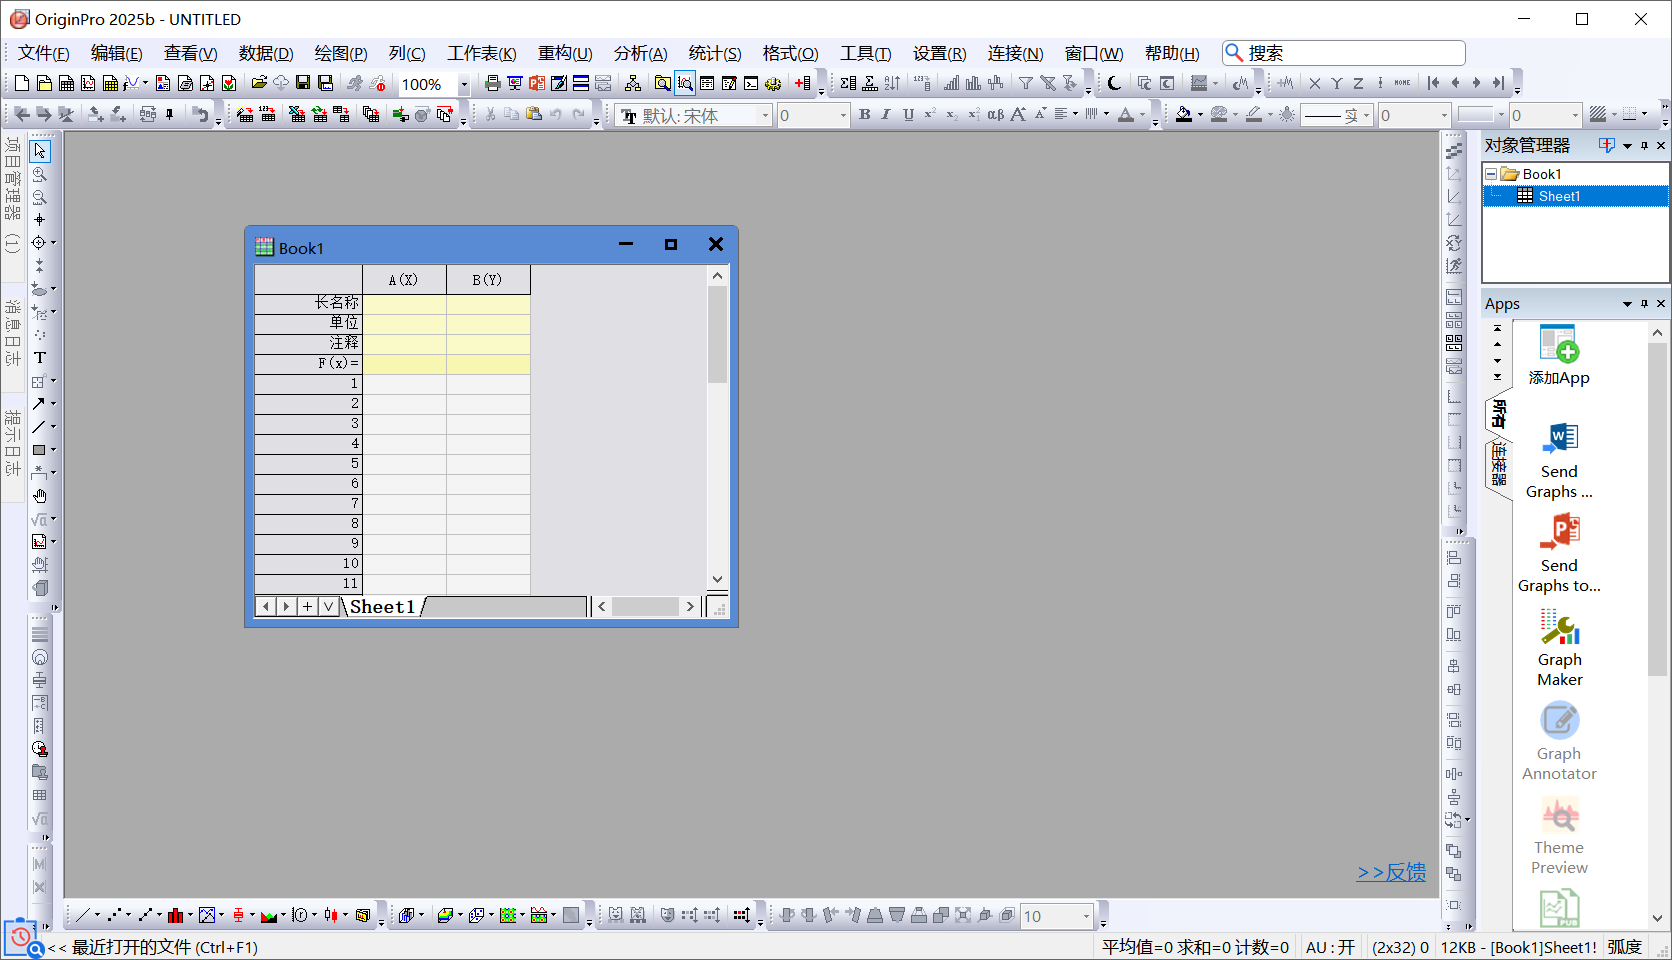Open the Apps panel dropdown menu arrow
This screenshot has height=960, width=1672.
1627,304
